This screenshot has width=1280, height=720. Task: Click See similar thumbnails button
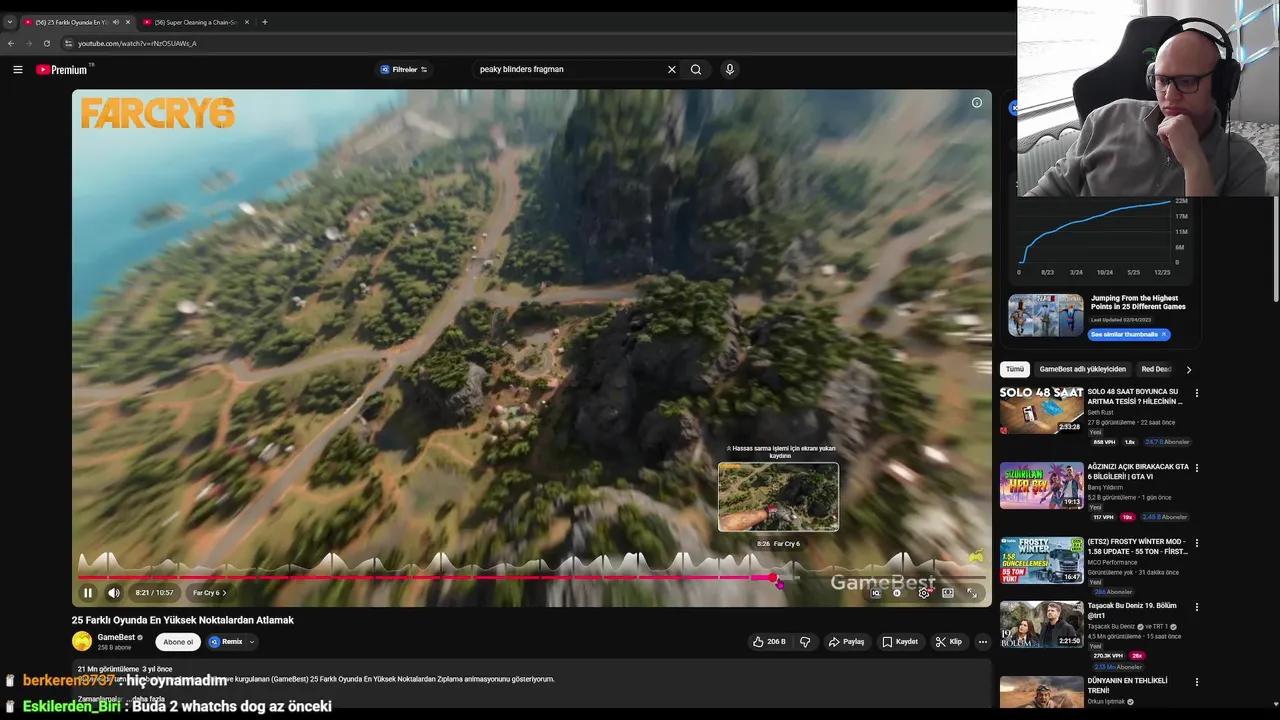click(x=1129, y=334)
